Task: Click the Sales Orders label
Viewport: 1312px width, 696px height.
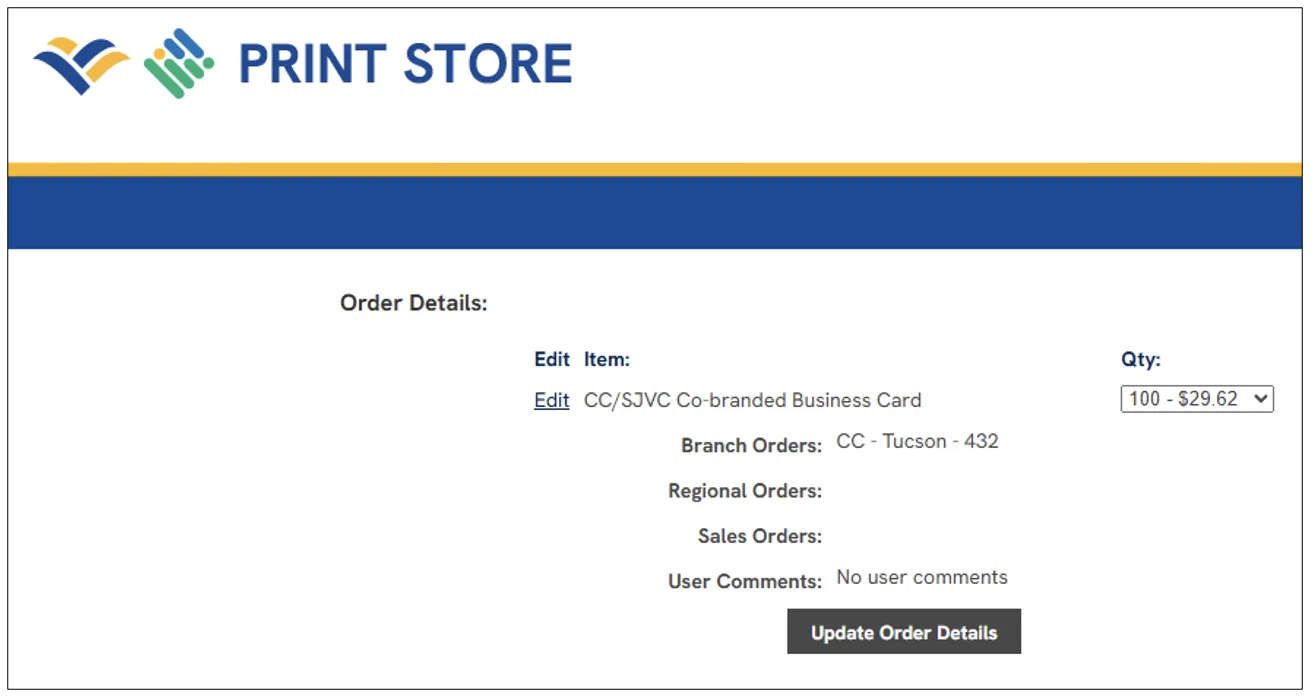Action: click(x=759, y=536)
